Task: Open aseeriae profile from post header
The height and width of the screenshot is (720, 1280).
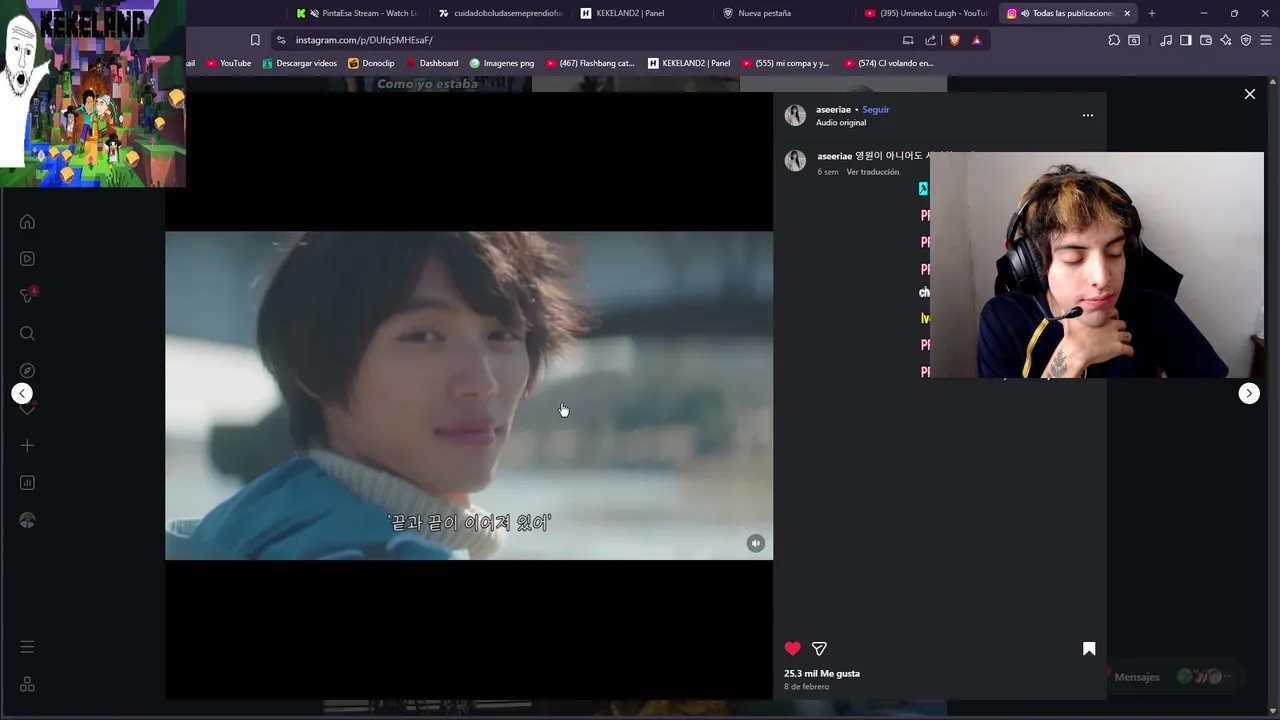Action: [x=833, y=110]
